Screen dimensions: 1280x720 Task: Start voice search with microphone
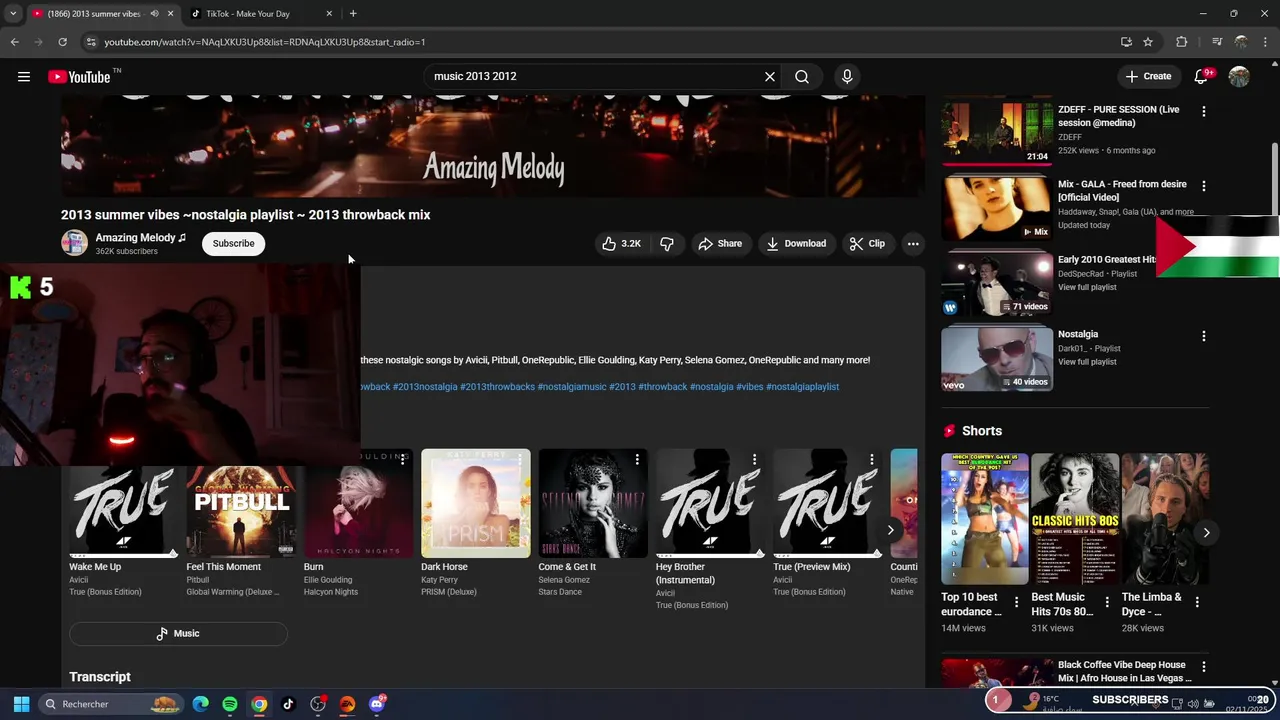pyautogui.click(x=847, y=76)
